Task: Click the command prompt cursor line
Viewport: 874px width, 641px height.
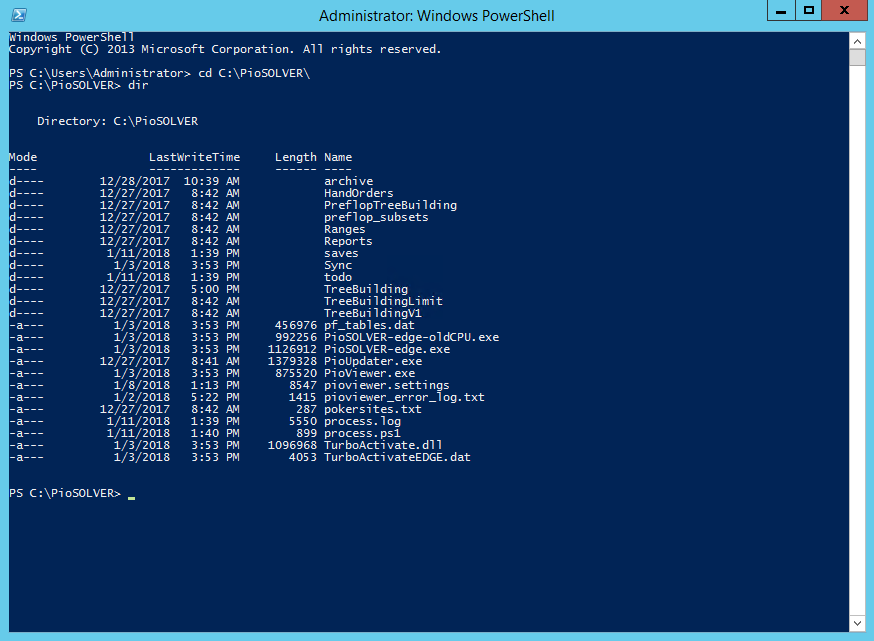Action: click(130, 494)
